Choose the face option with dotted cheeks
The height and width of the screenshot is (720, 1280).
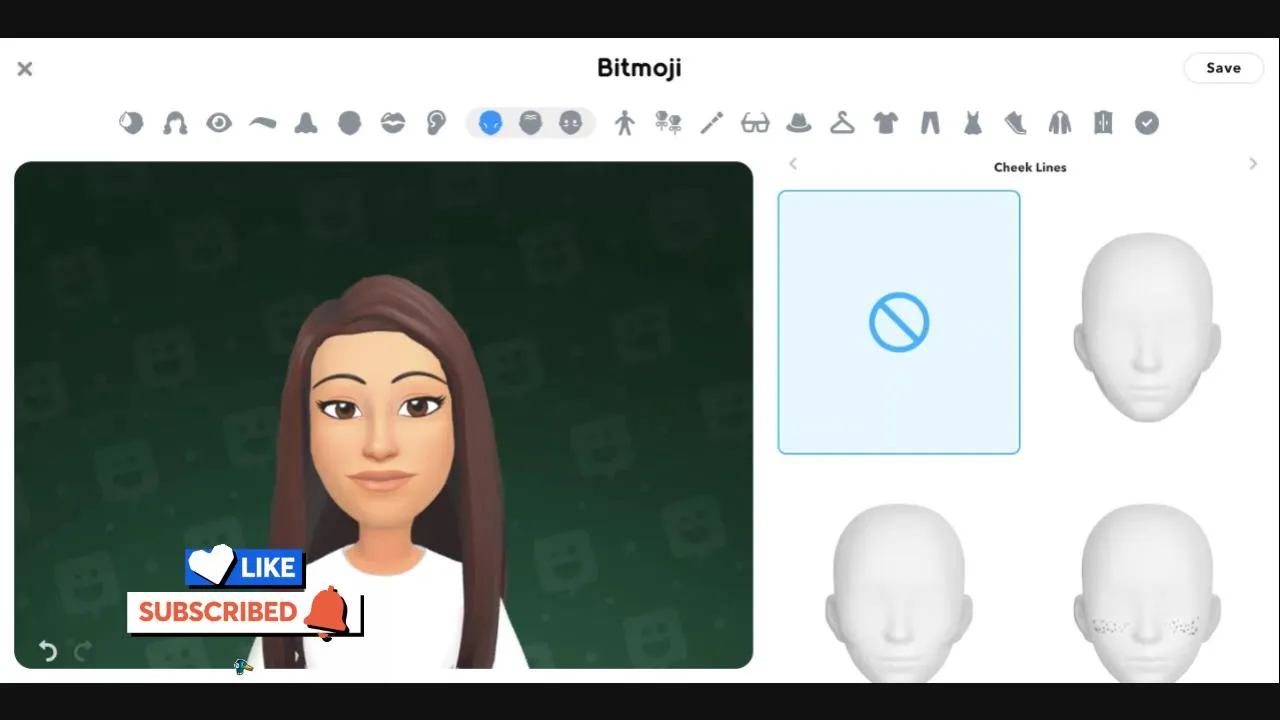coord(1147,592)
